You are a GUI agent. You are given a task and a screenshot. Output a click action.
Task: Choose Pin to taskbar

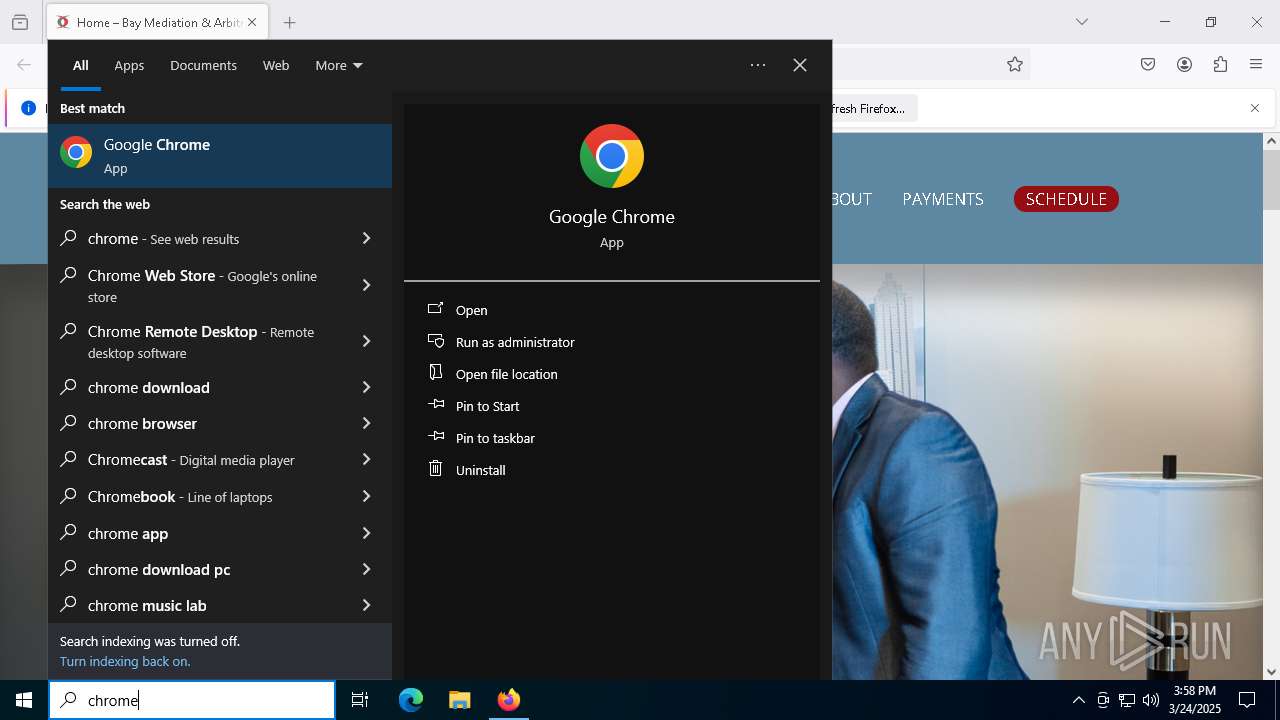[x=495, y=438]
